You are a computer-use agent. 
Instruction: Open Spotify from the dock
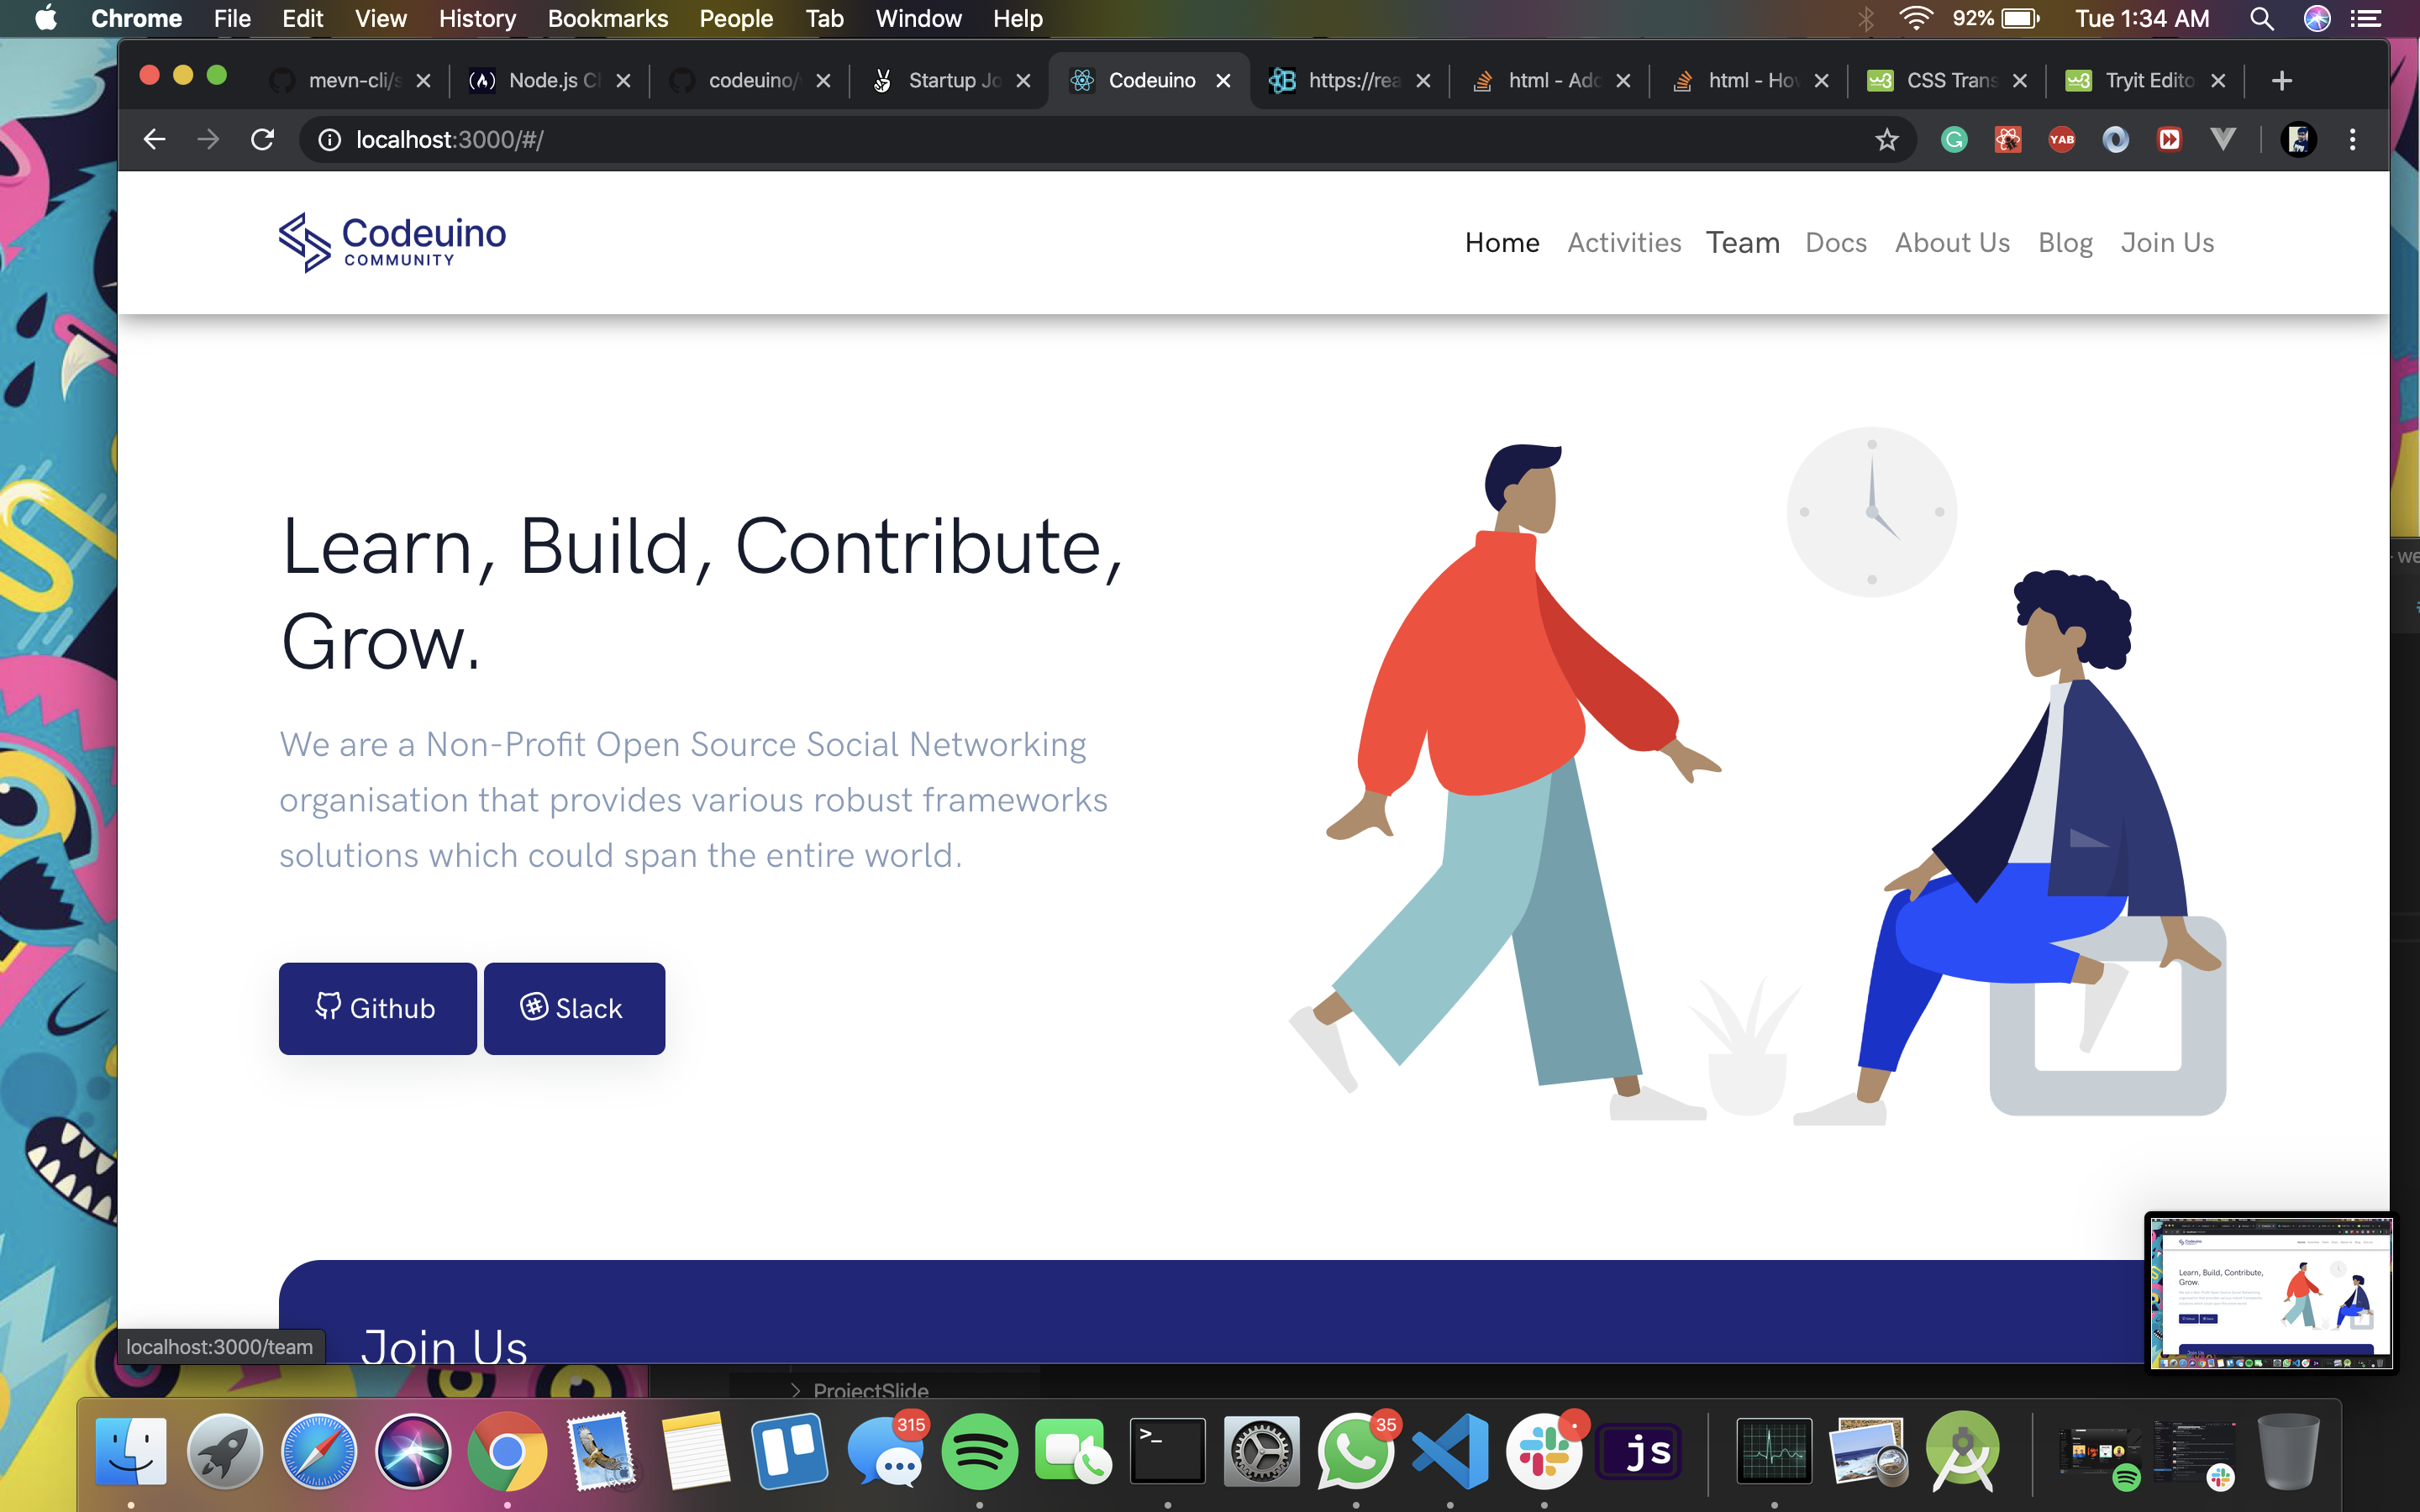pyautogui.click(x=979, y=1451)
